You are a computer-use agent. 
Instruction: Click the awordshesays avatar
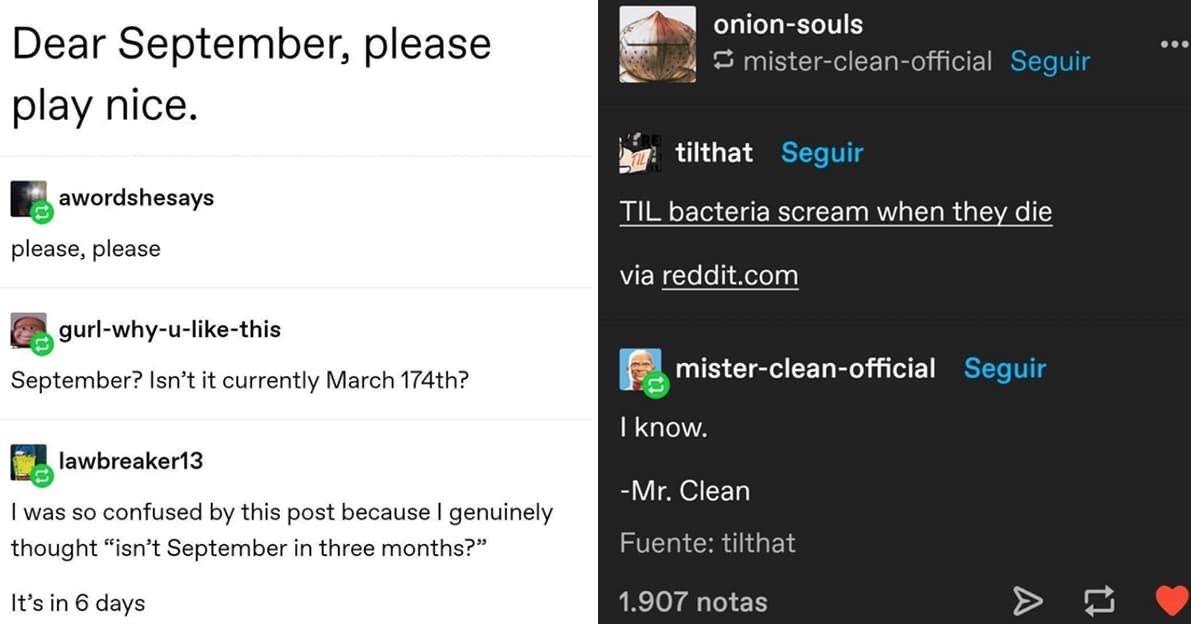click(x=29, y=200)
